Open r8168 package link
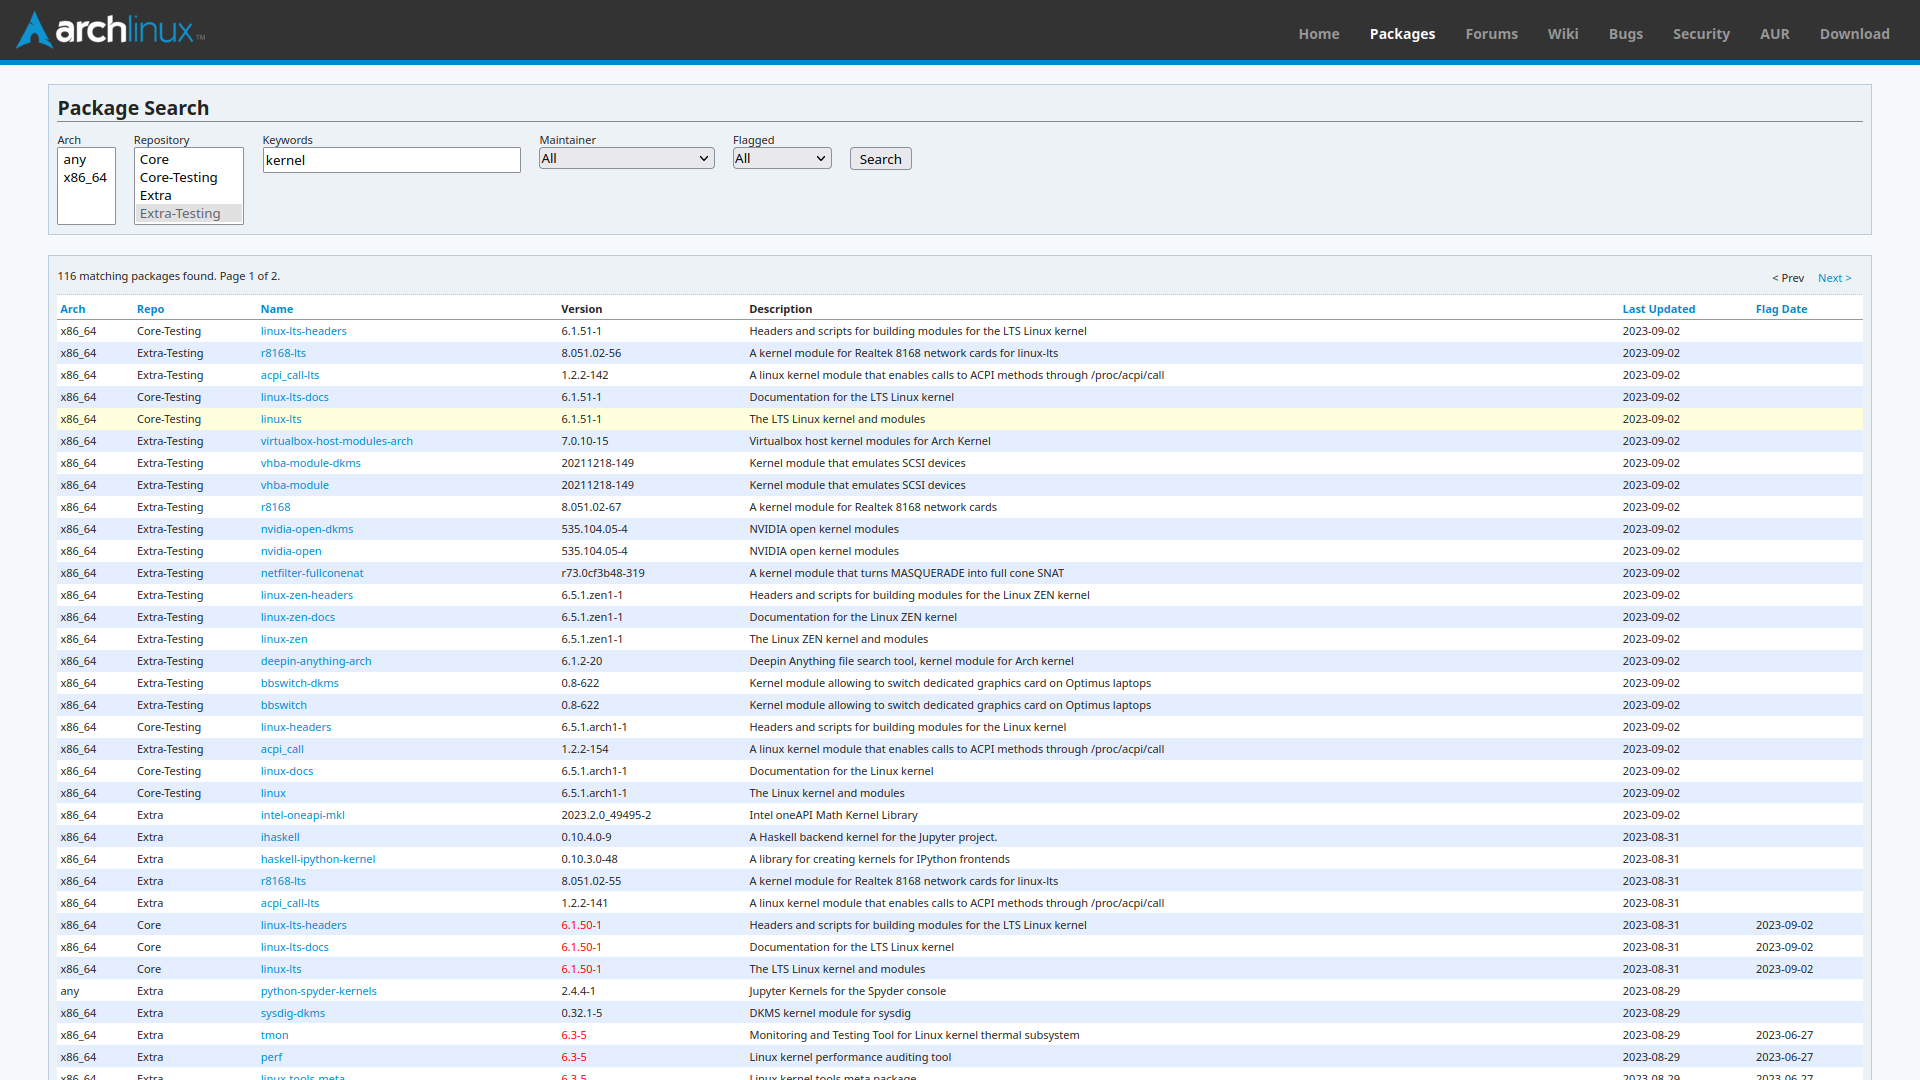Image resolution: width=1920 pixels, height=1080 pixels. [x=276, y=507]
